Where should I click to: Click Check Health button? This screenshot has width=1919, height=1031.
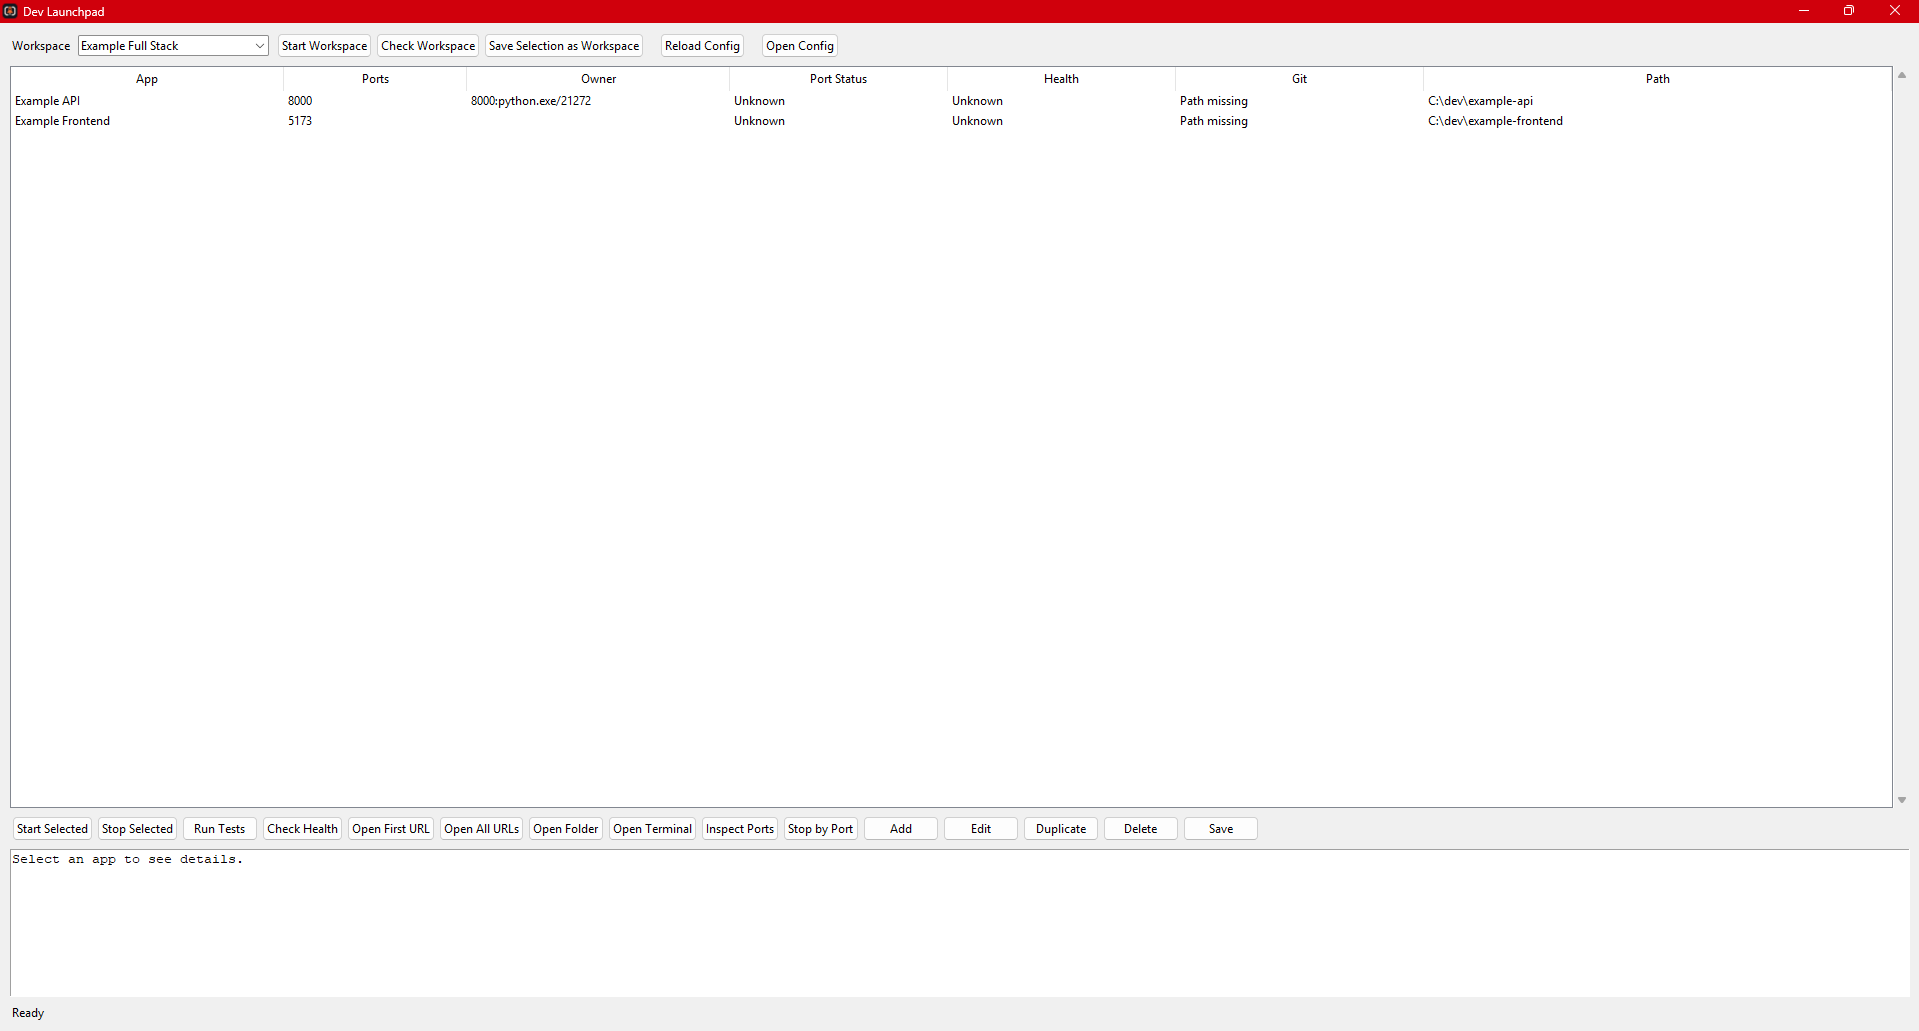coord(302,829)
